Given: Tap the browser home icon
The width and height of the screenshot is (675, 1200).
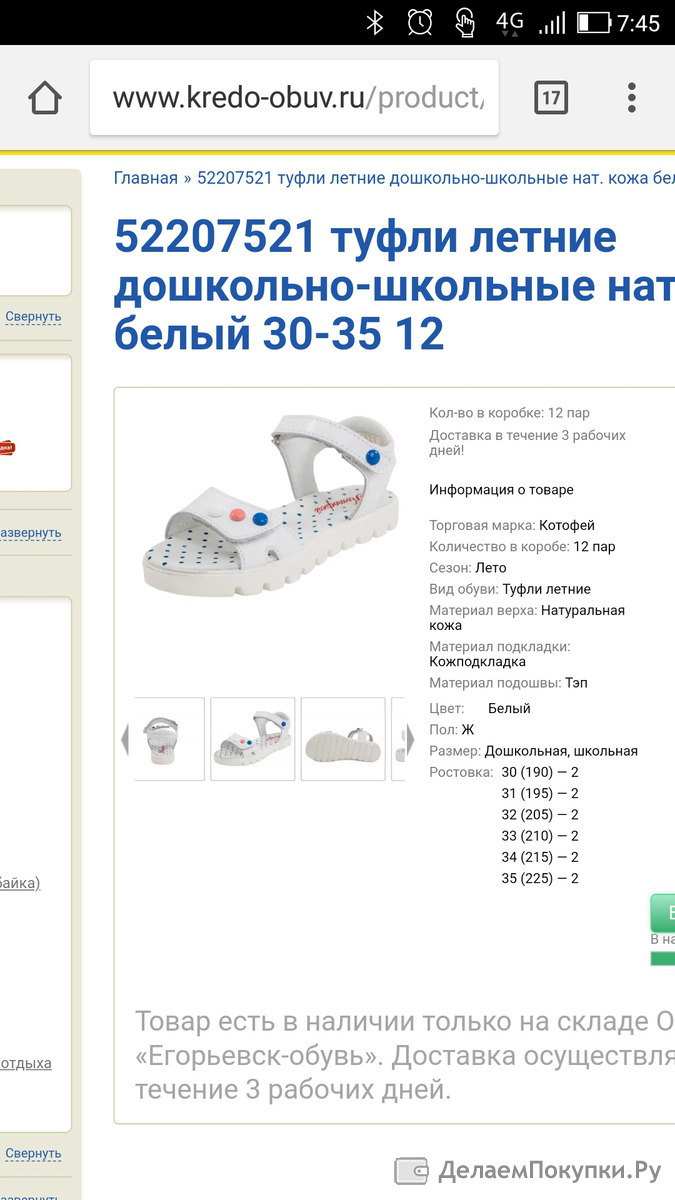Looking at the screenshot, I should click(45, 98).
